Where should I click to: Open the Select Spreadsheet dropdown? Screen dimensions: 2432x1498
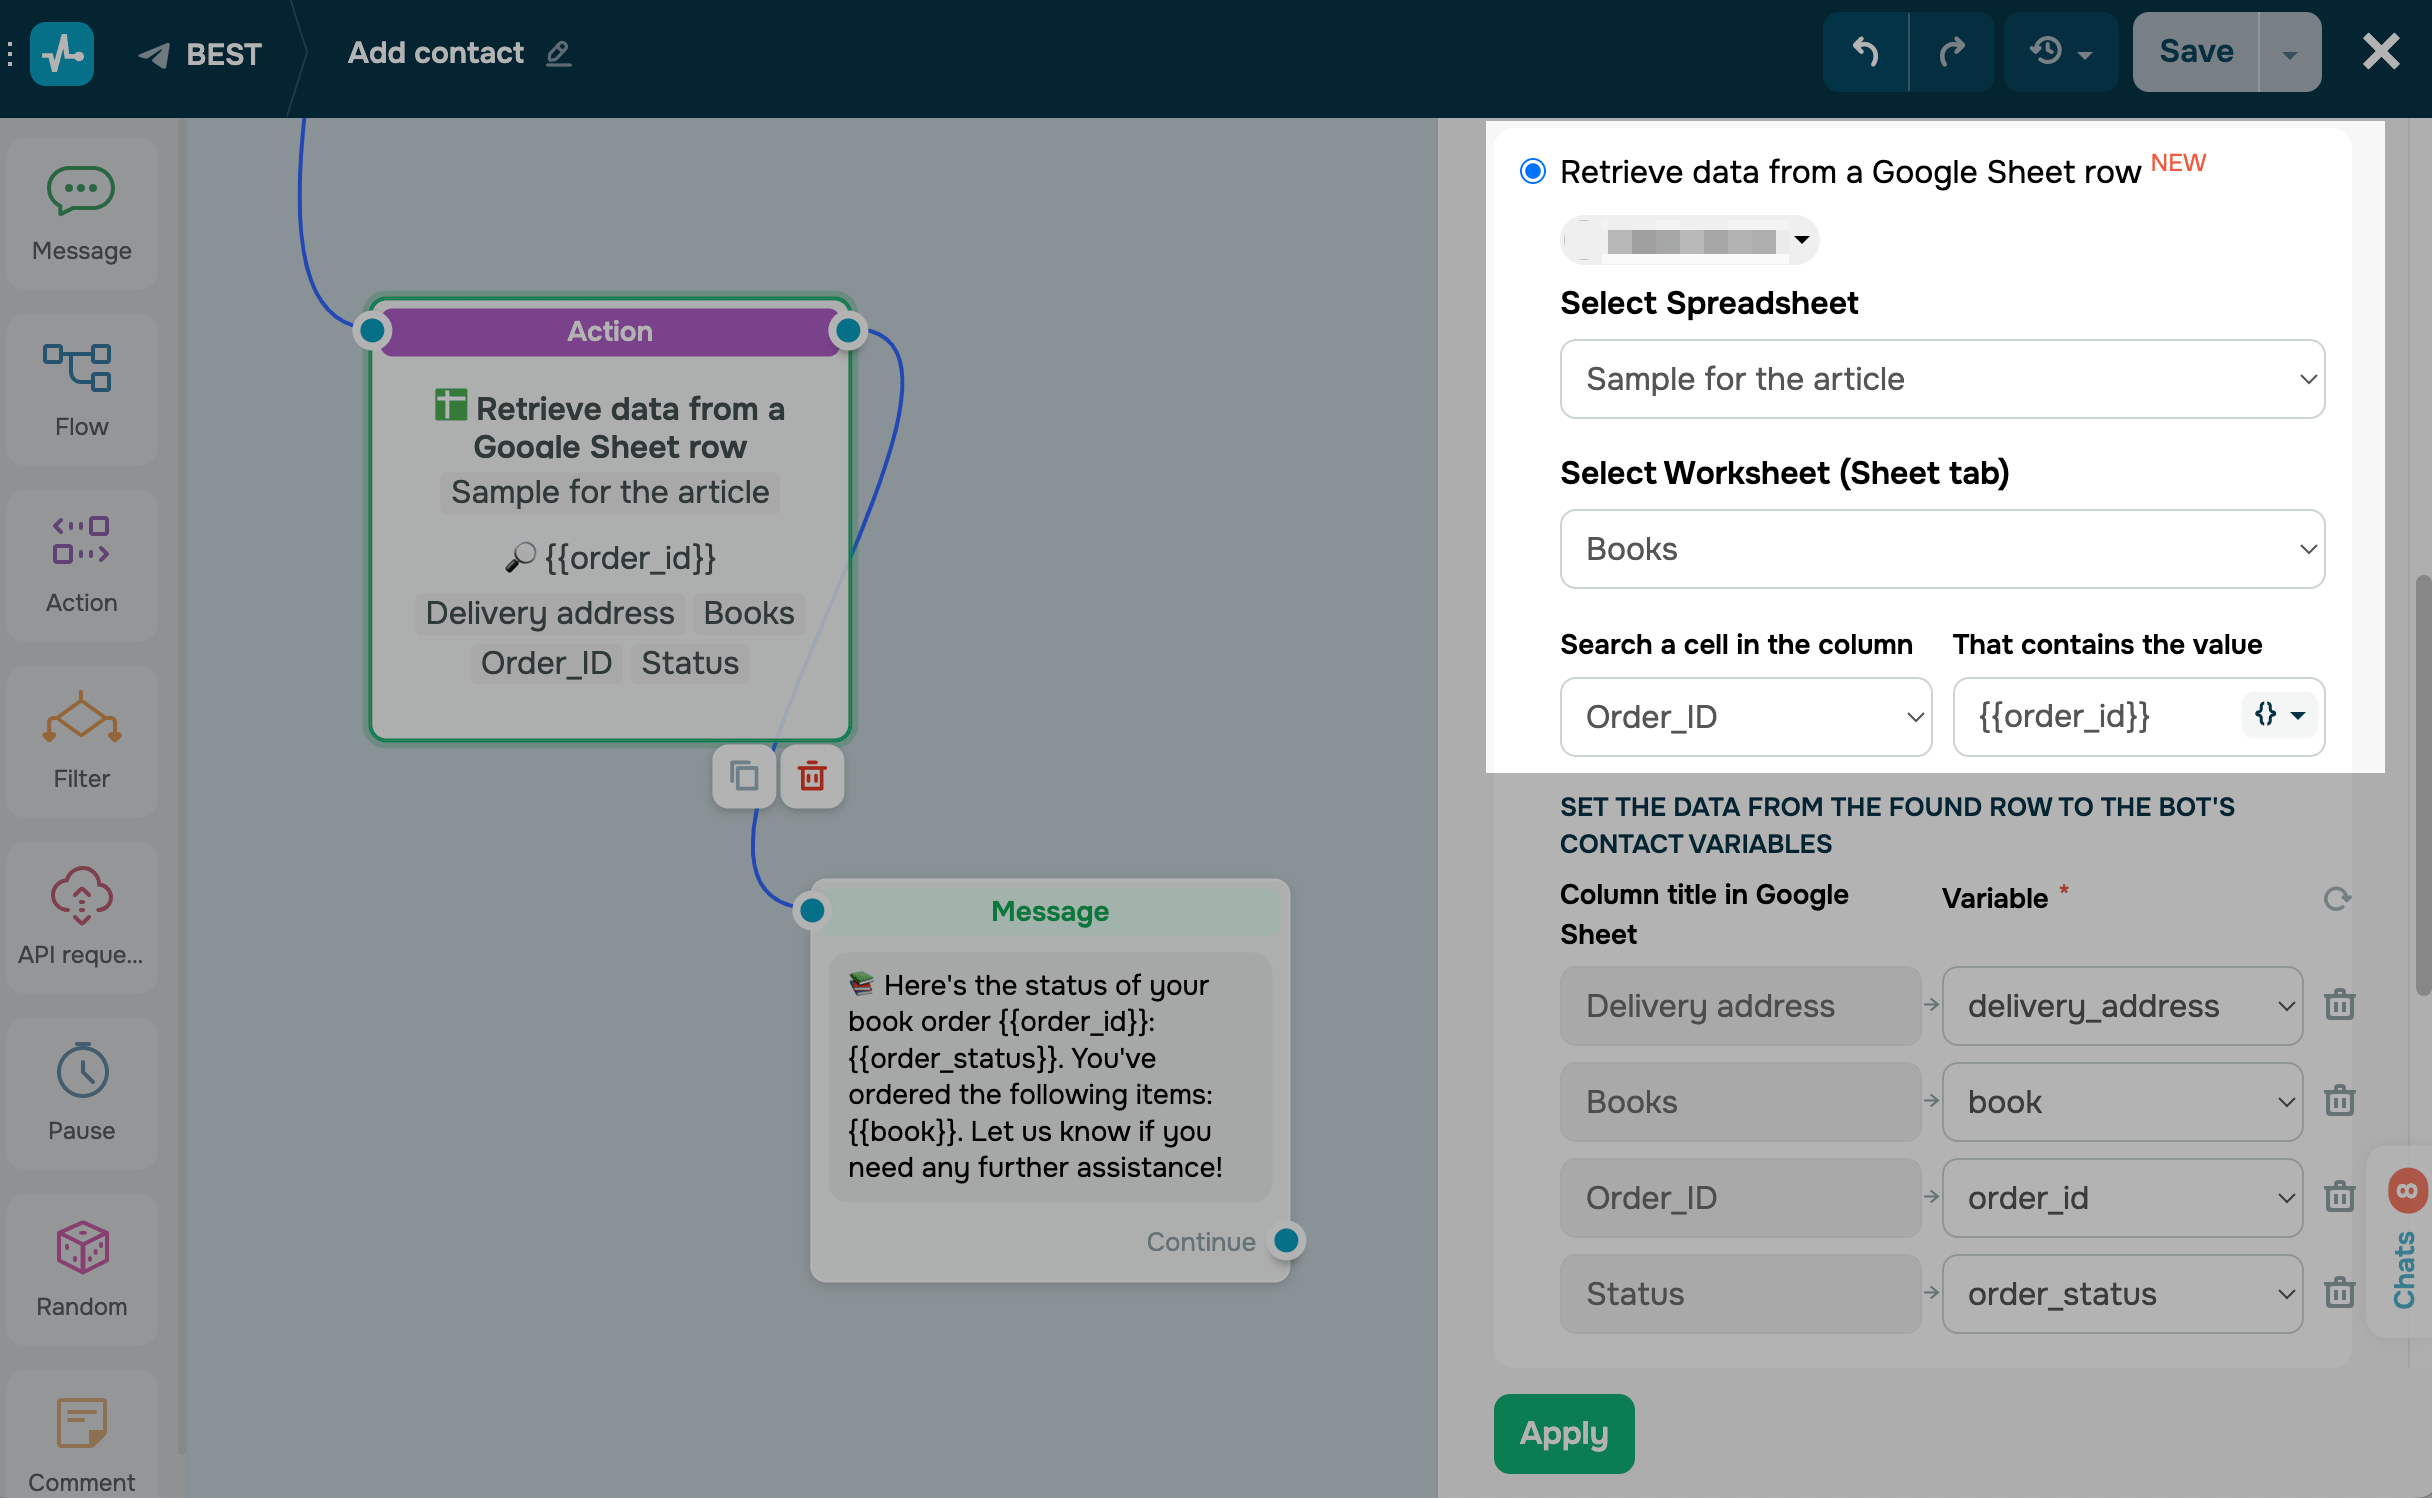coord(1941,379)
